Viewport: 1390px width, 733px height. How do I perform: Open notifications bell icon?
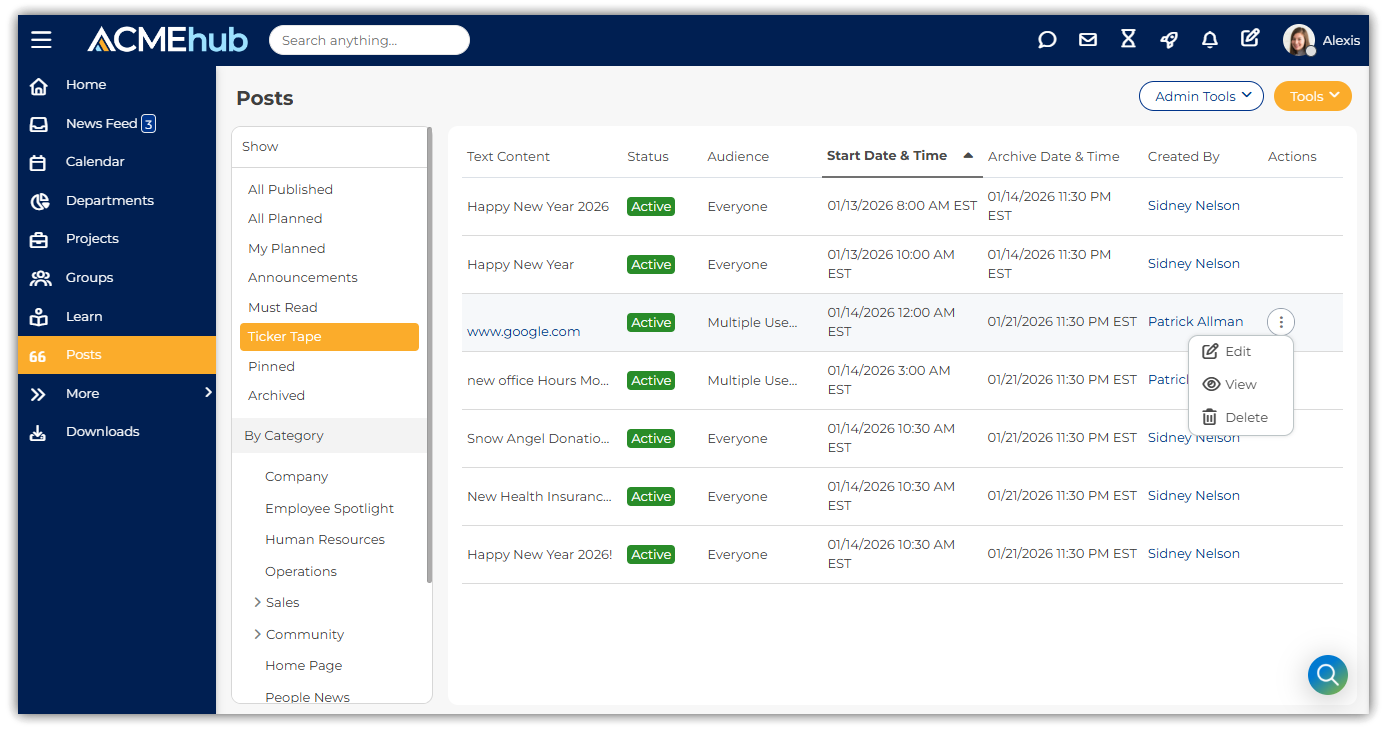click(x=1209, y=40)
